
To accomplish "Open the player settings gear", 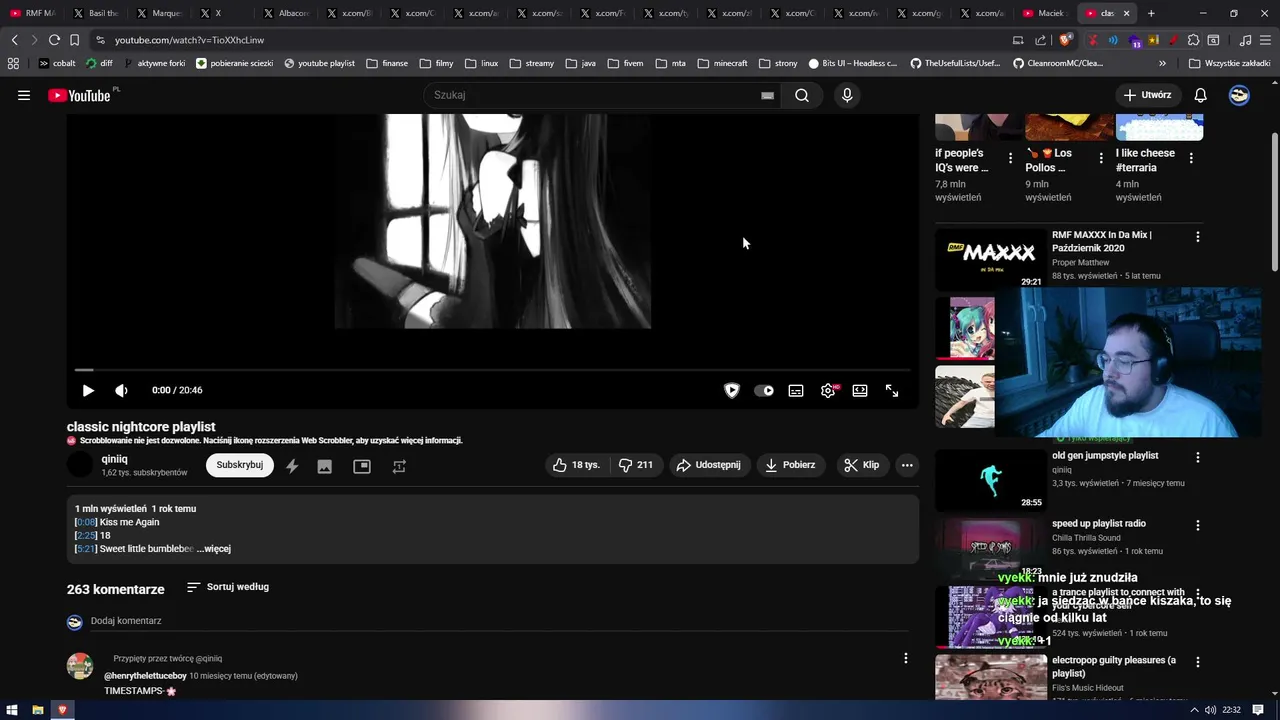I will tap(828, 391).
